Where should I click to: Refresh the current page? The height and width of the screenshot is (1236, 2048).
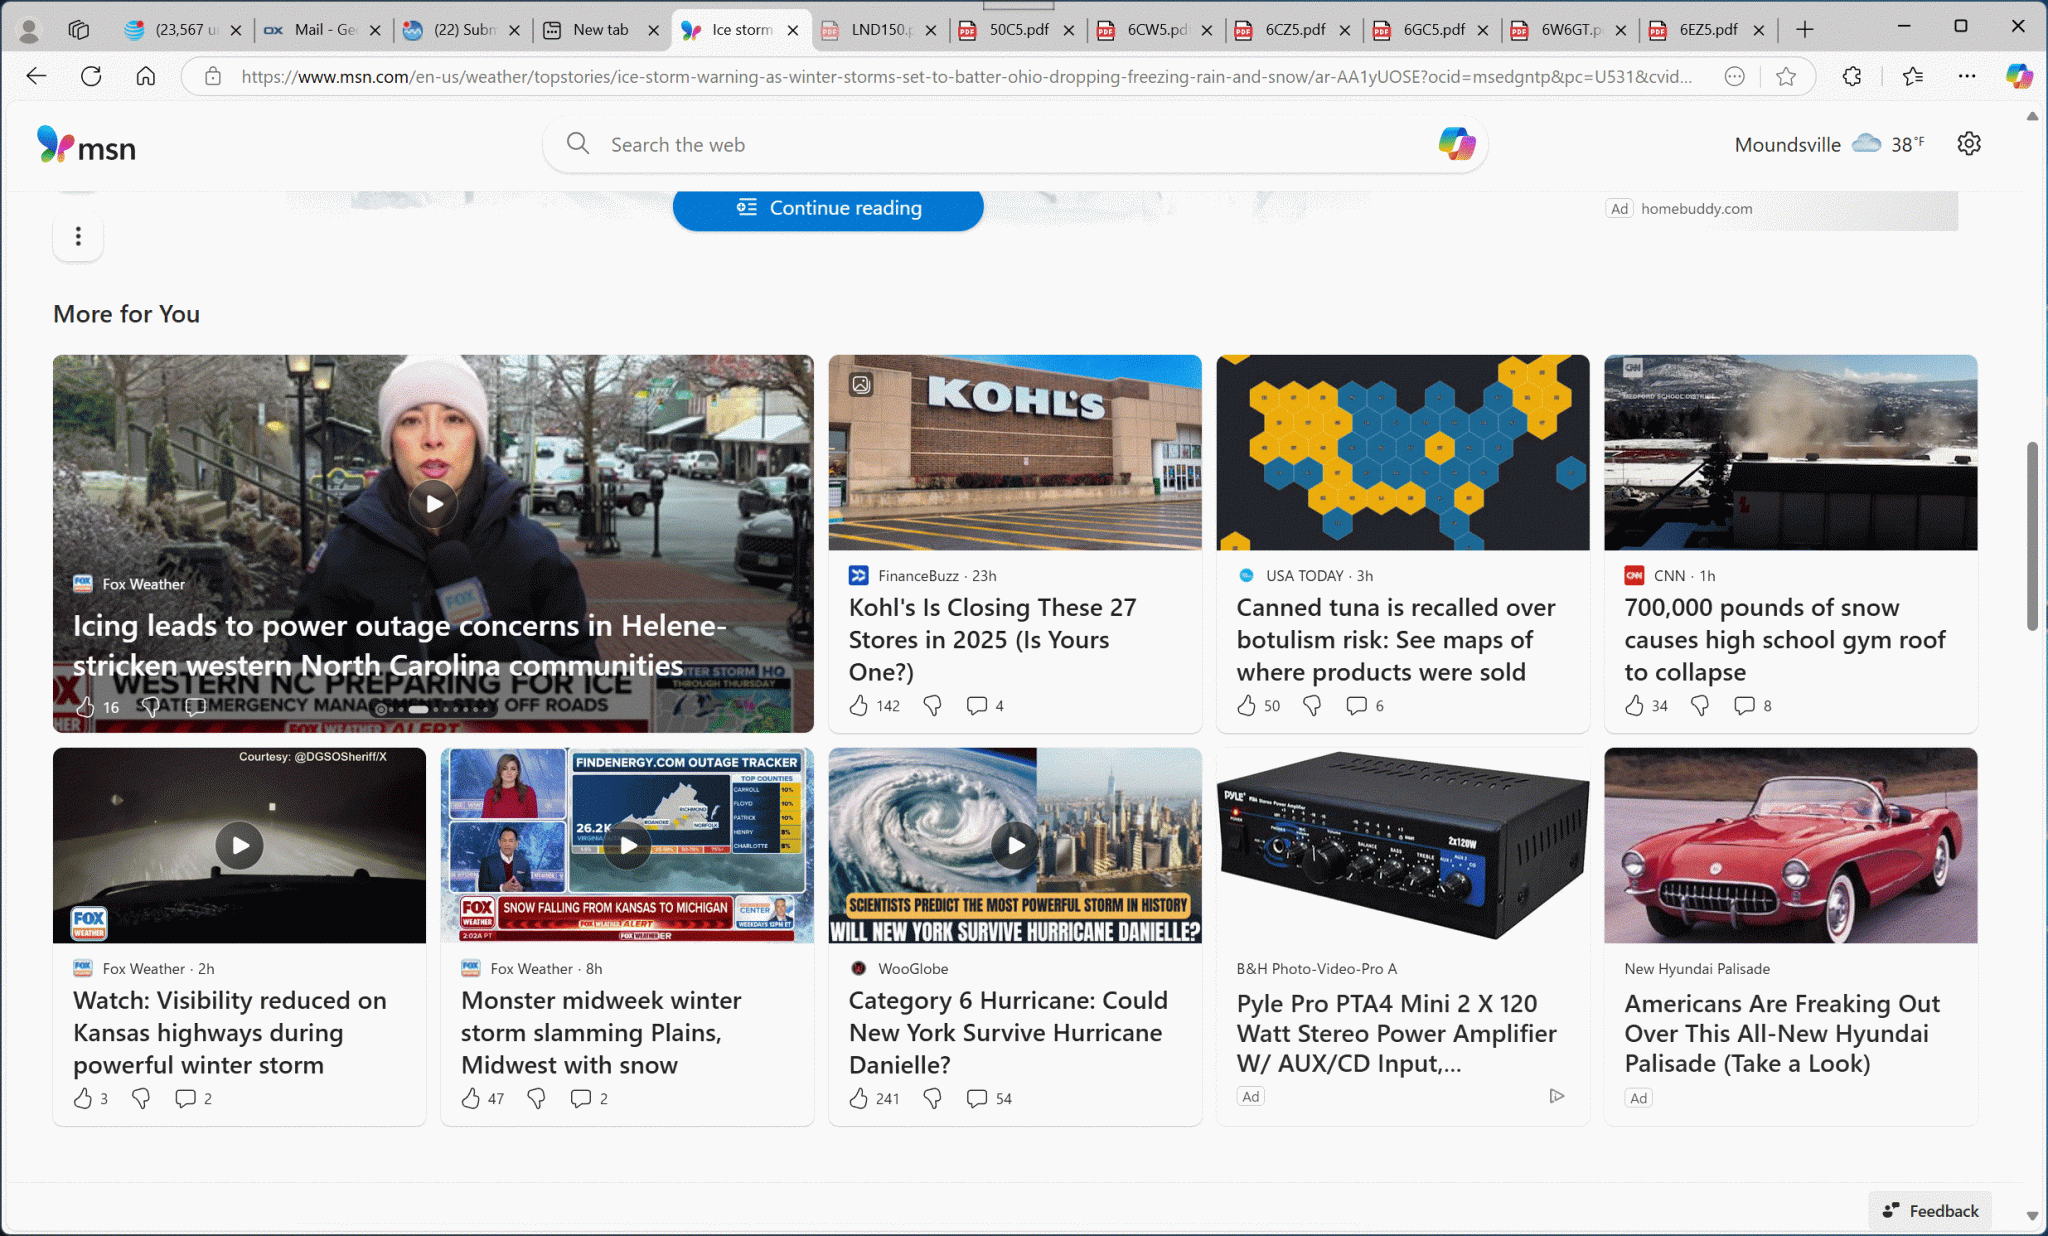click(x=91, y=76)
